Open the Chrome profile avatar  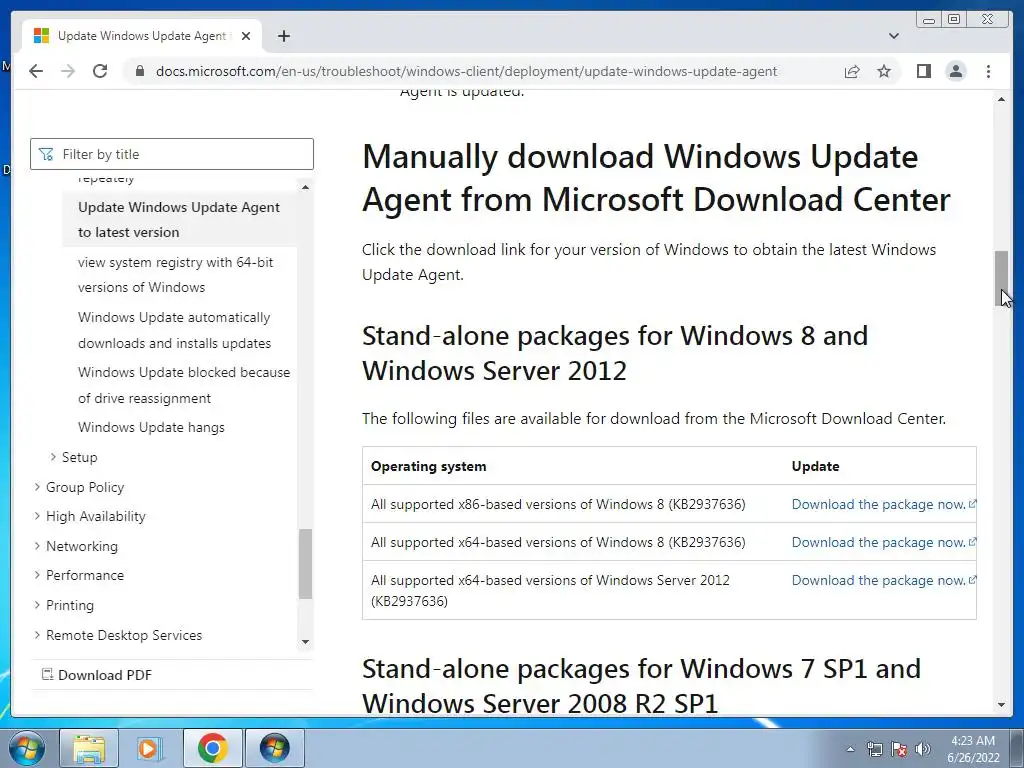pyautogui.click(x=955, y=71)
